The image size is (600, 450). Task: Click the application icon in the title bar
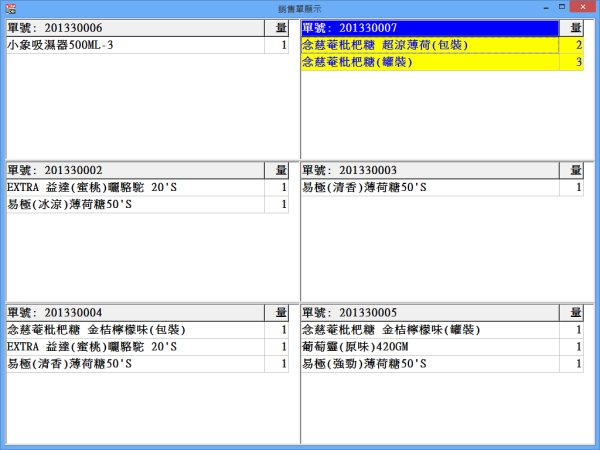tap(11, 8)
